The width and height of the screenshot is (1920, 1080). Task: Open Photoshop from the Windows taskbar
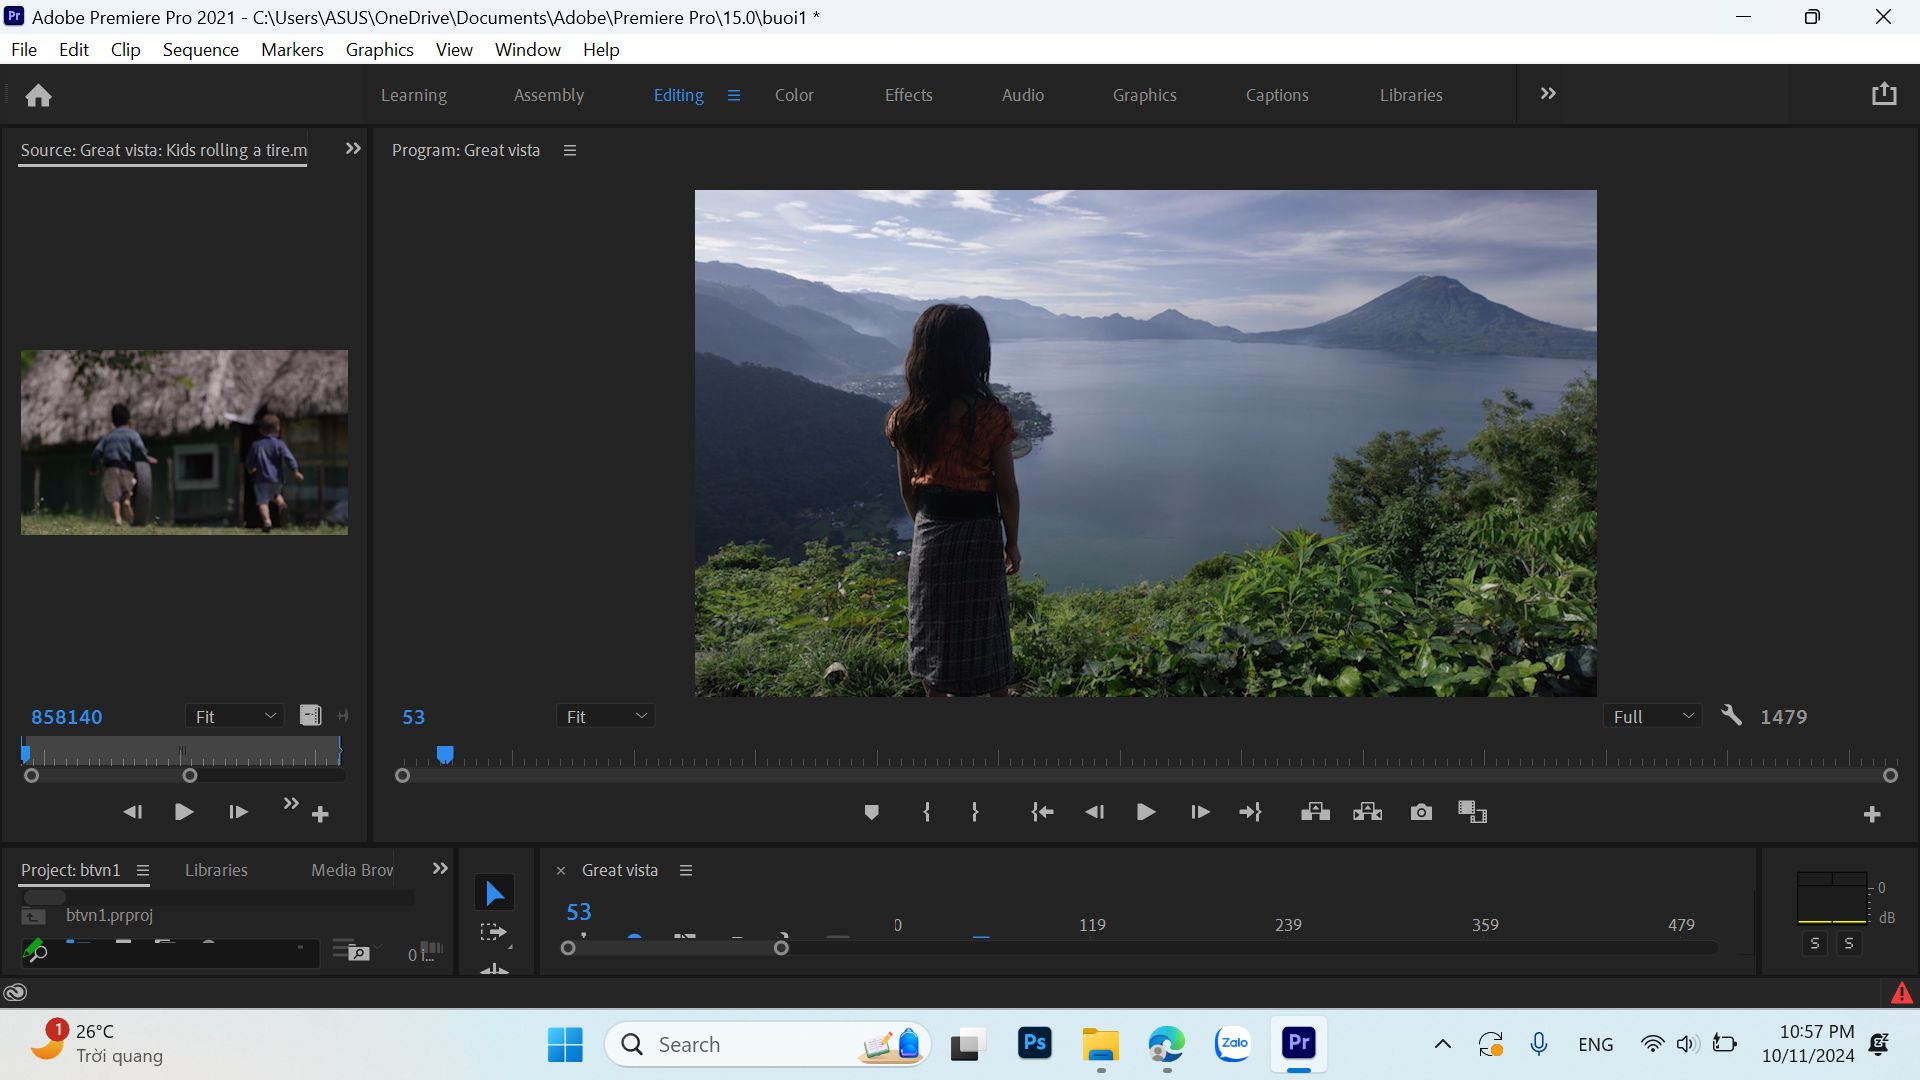coord(1035,1044)
